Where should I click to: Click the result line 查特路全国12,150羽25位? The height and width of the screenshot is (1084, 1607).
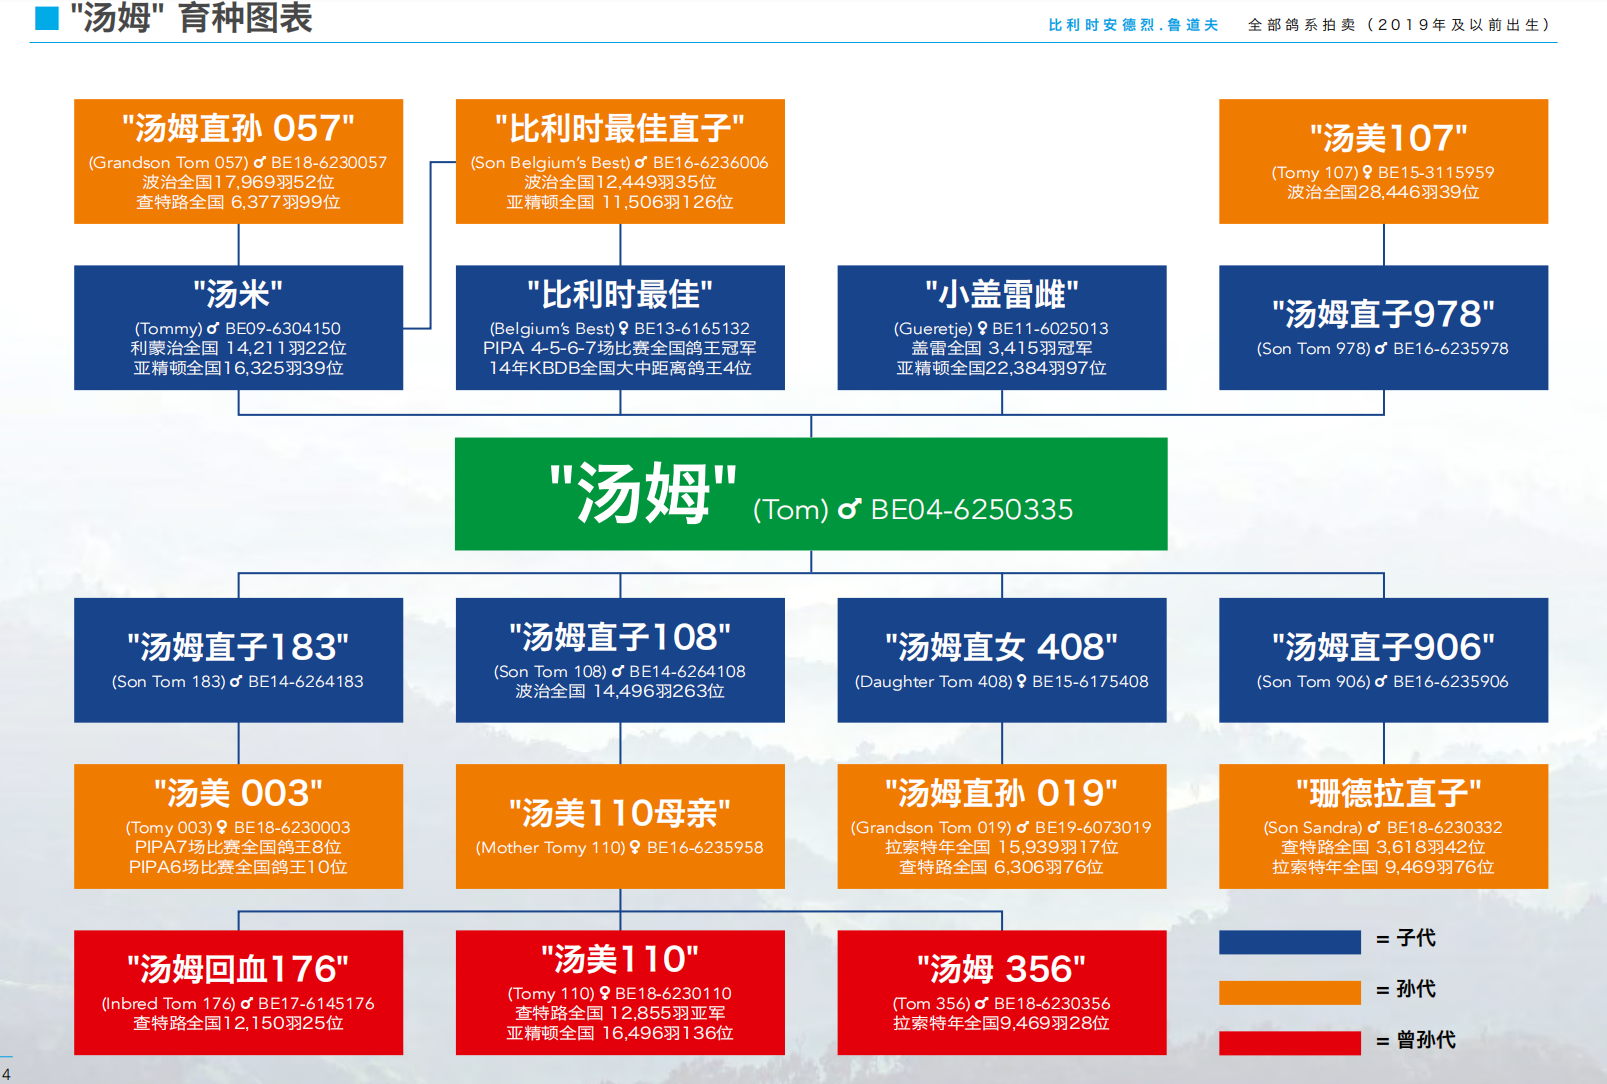point(238,1023)
